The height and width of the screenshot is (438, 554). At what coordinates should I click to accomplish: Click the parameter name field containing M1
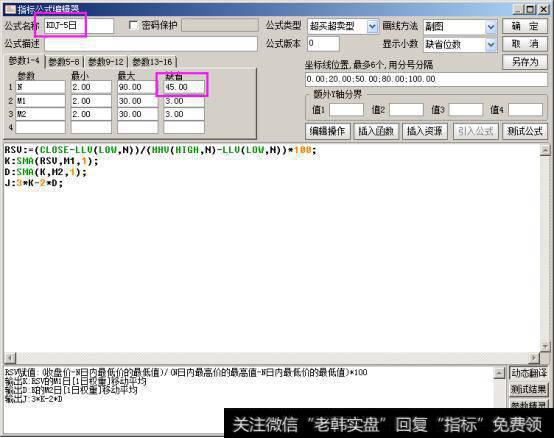(x=40, y=101)
